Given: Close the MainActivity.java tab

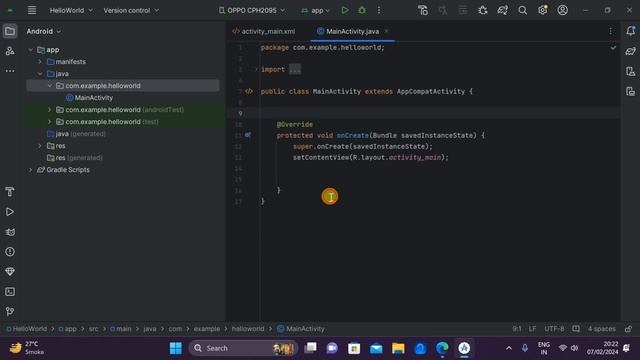Looking at the screenshot, I should point(387,31).
